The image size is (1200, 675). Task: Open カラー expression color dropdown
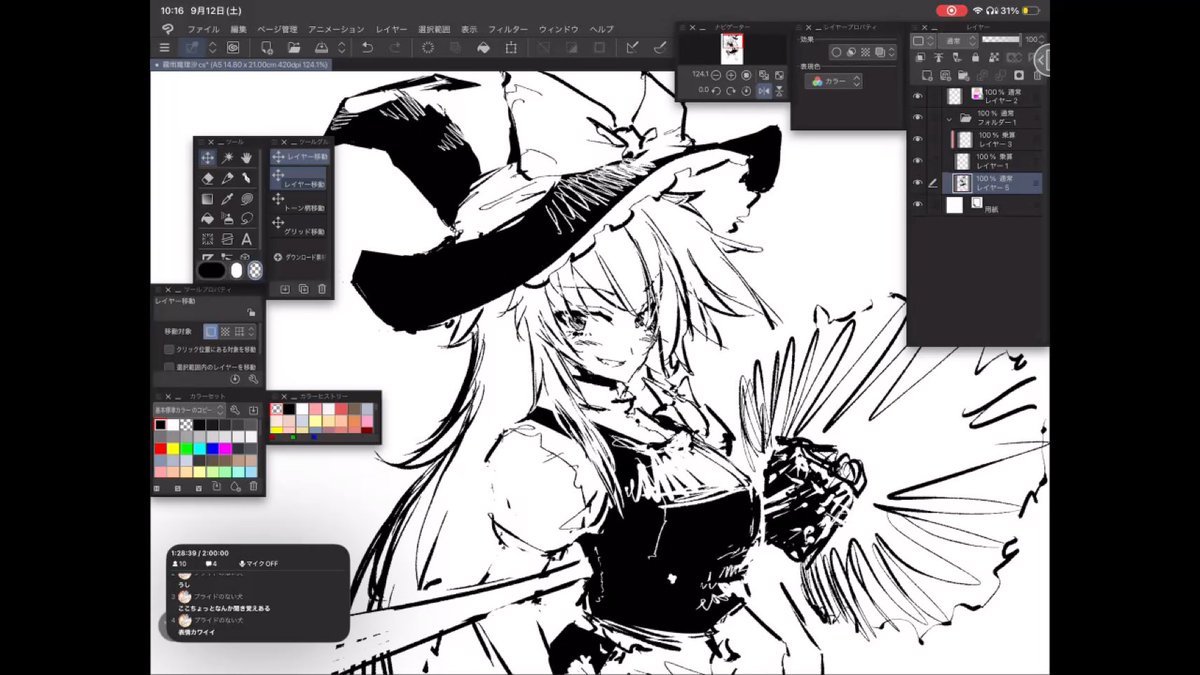pyautogui.click(x=834, y=81)
